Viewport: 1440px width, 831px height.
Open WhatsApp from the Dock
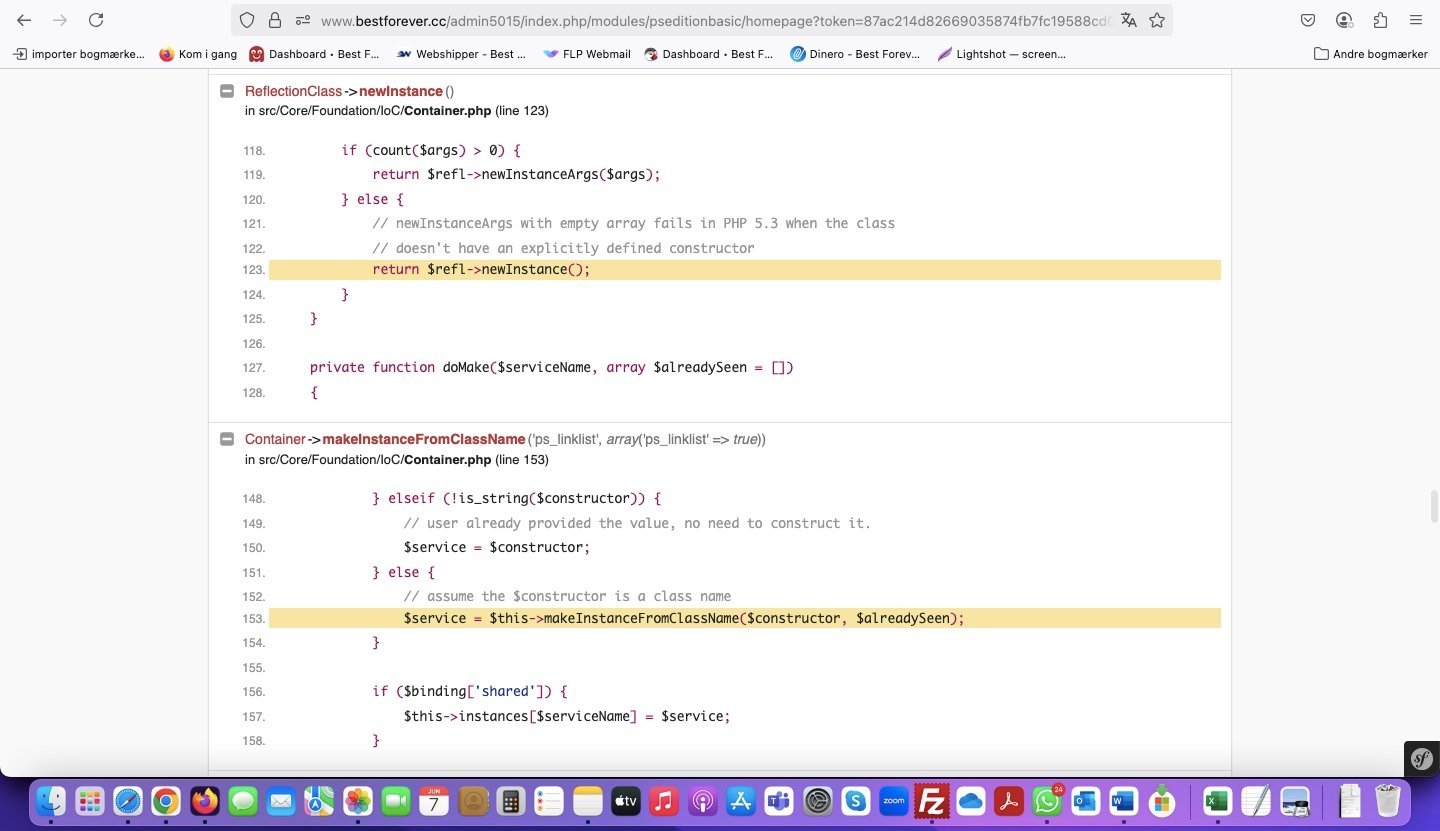[1047, 801]
